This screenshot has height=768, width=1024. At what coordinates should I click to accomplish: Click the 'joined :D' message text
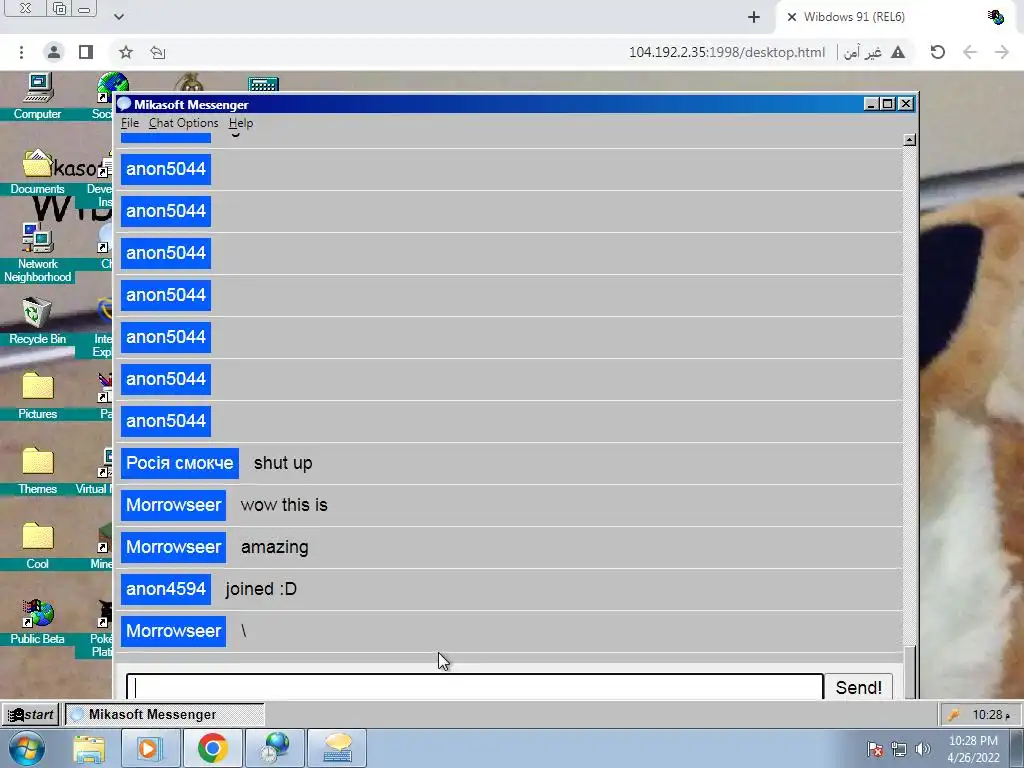tap(261, 589)
